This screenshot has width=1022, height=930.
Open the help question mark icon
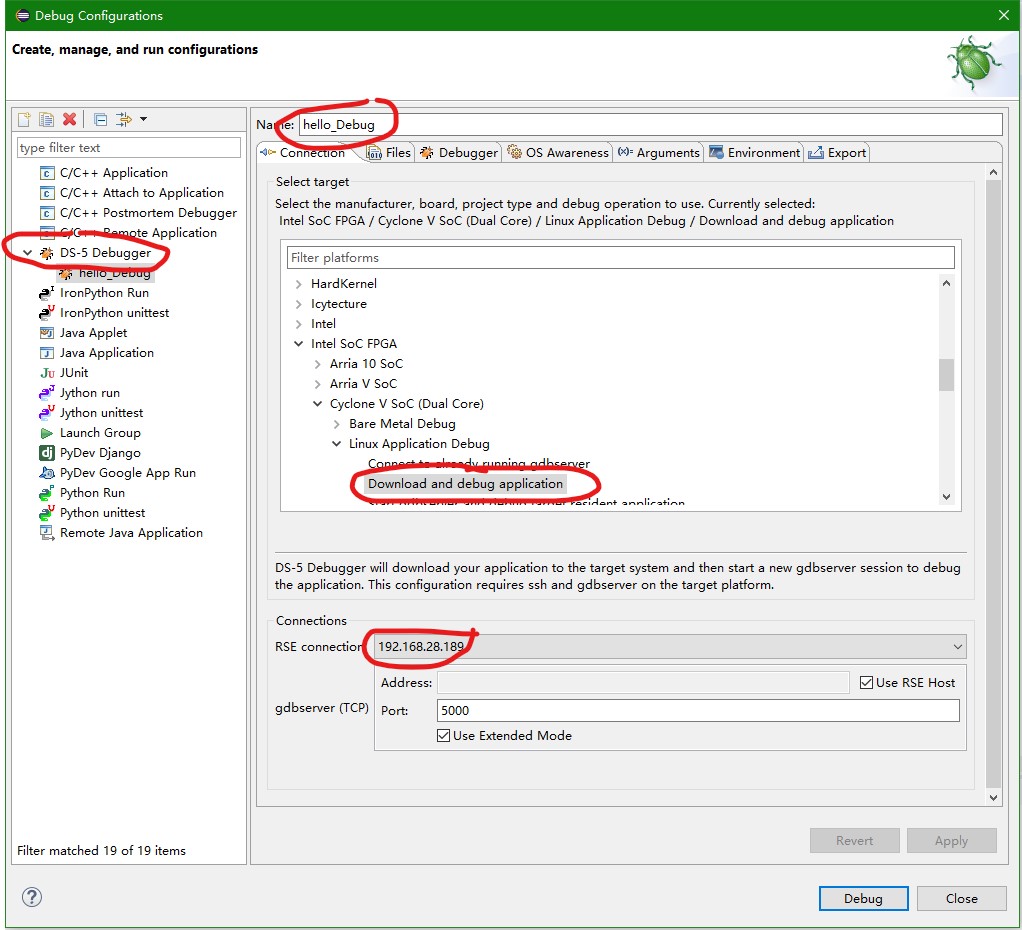coord(32,897)
